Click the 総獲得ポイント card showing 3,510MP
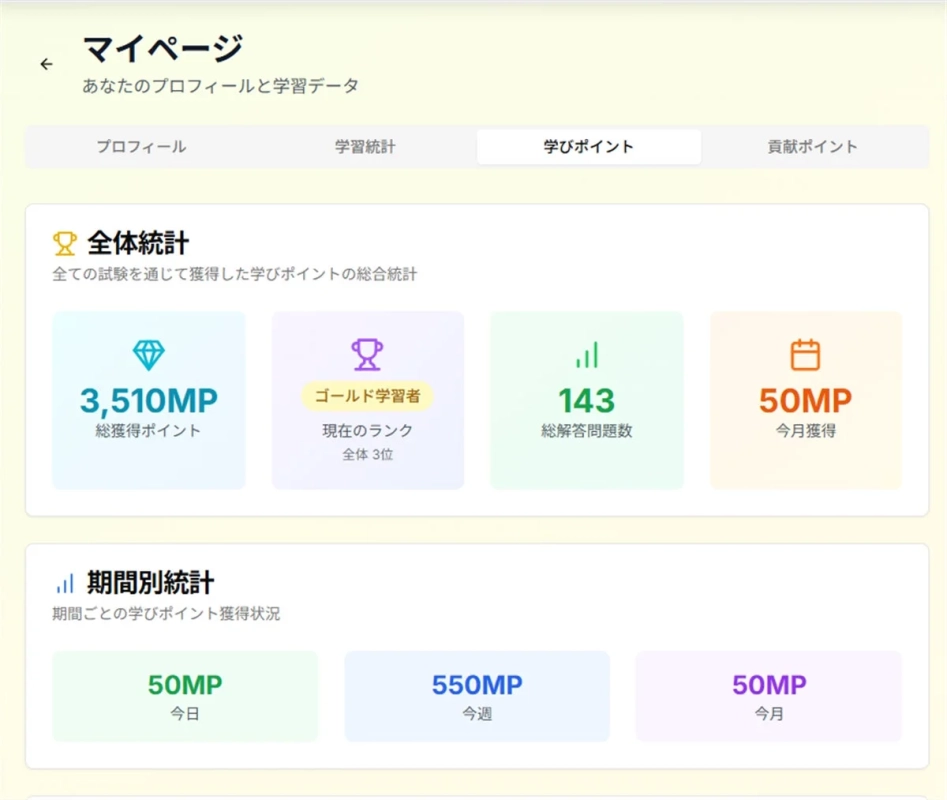This screenshot has height=800, width=947. point(148,398)
